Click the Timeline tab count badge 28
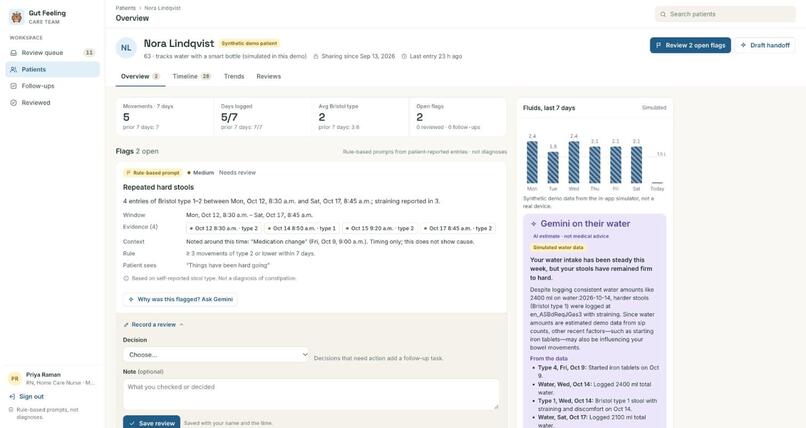 (206, 77)
